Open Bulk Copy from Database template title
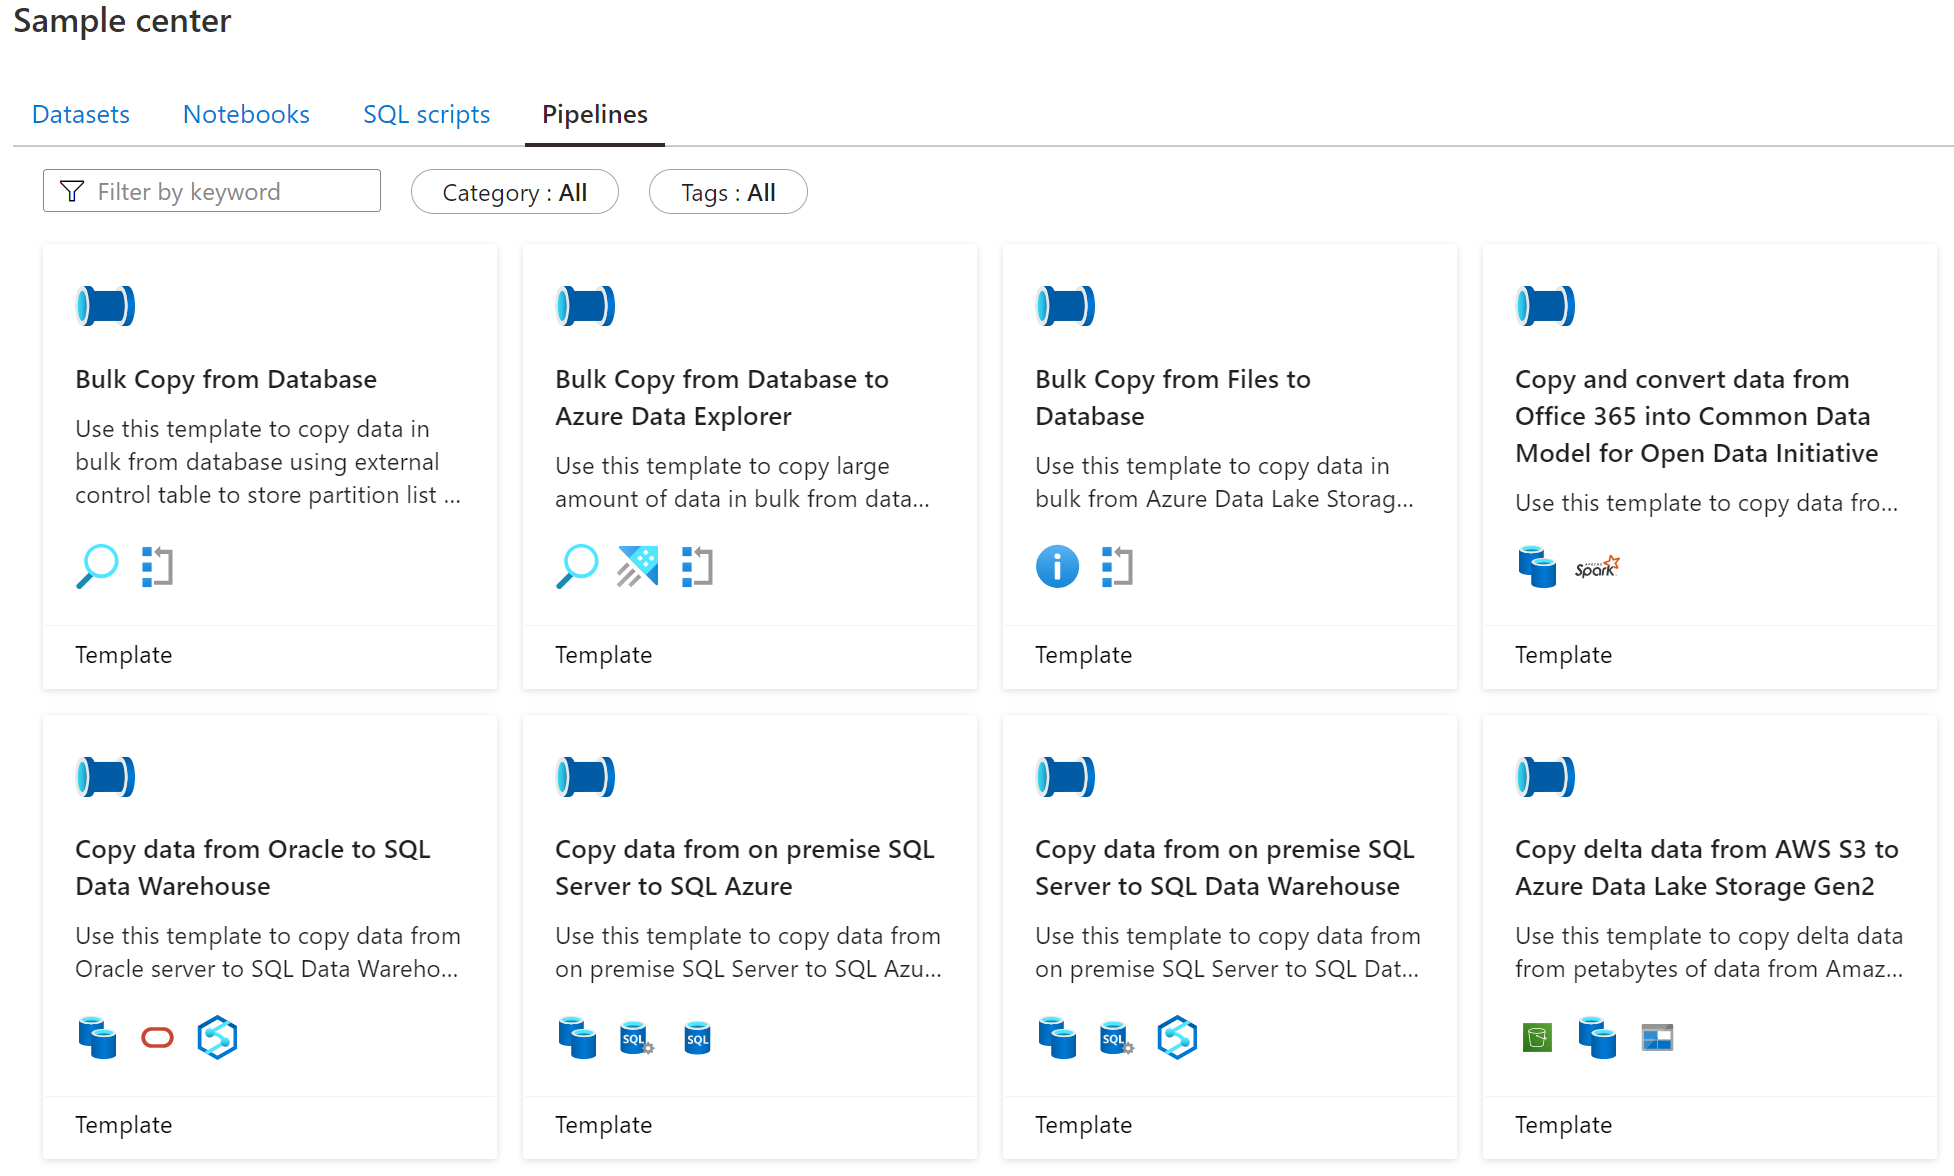 226,379
